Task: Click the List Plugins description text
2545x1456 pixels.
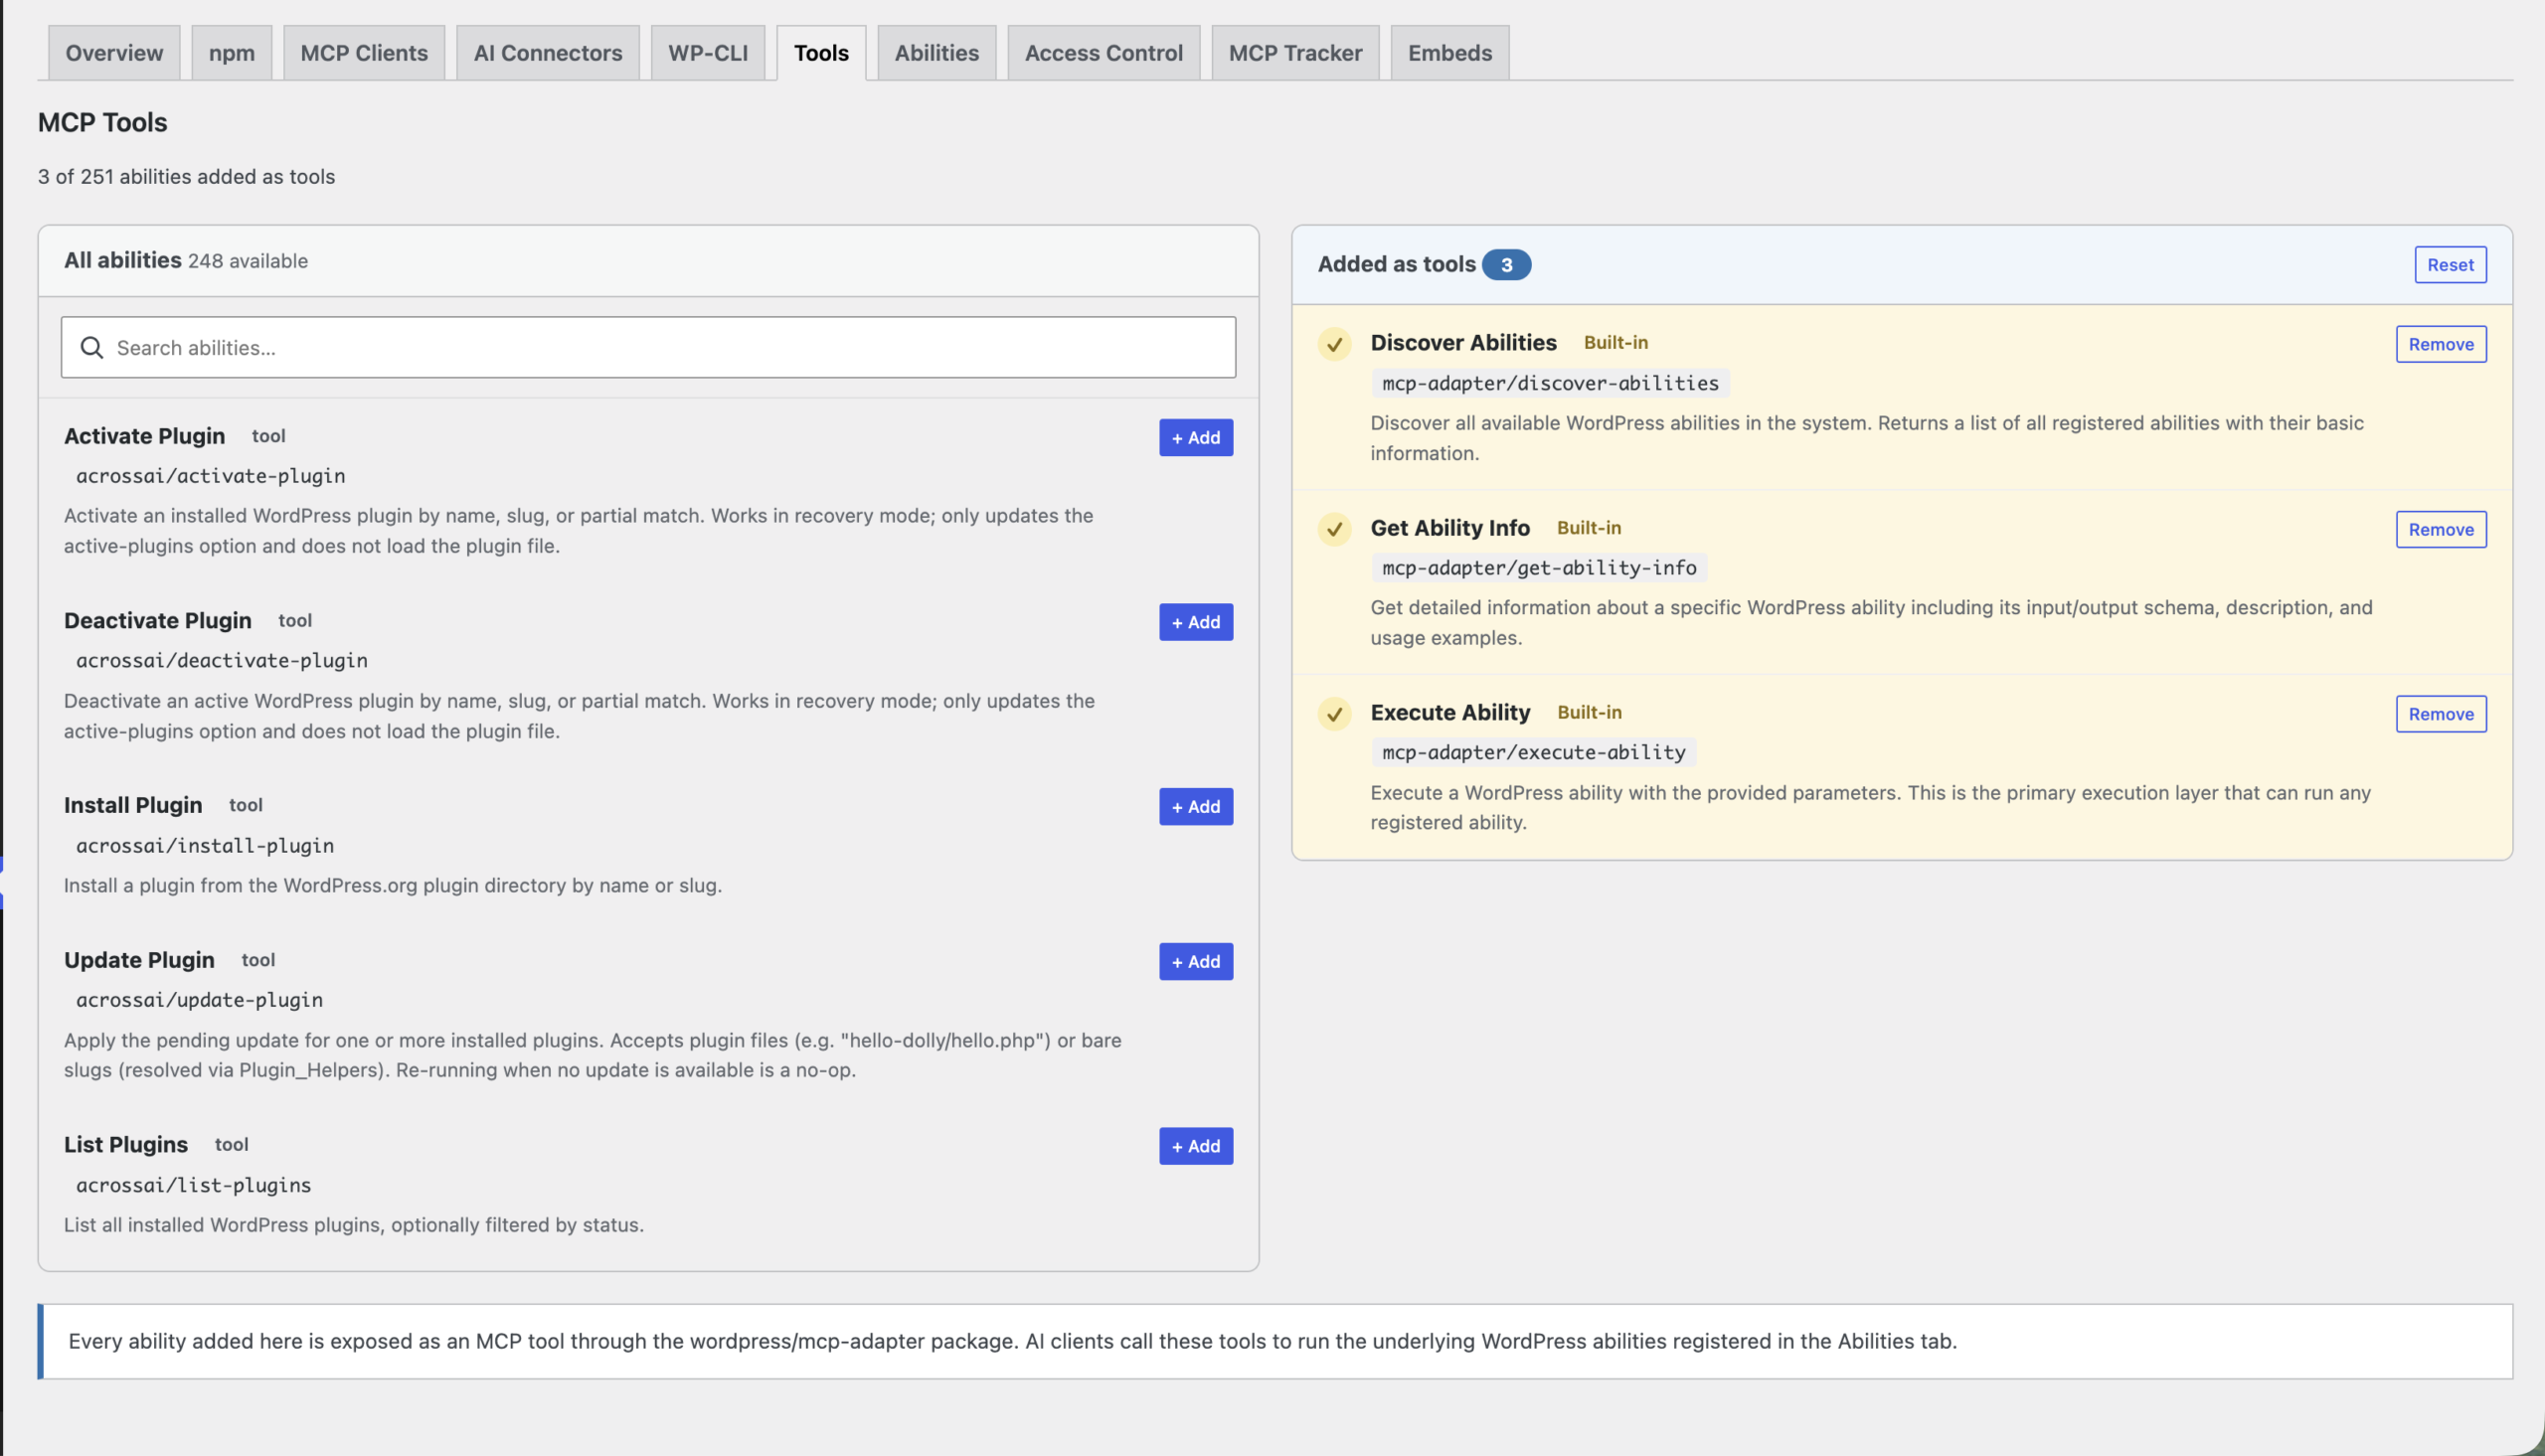Action: coord(354,1225)
